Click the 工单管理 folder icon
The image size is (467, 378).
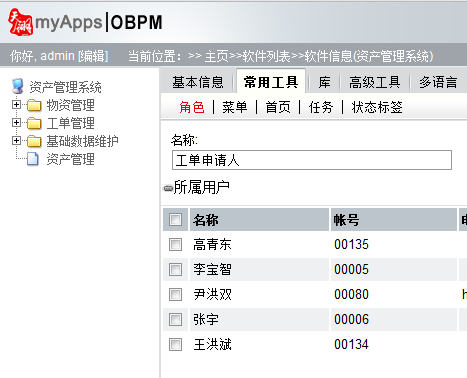pos(34,123)
